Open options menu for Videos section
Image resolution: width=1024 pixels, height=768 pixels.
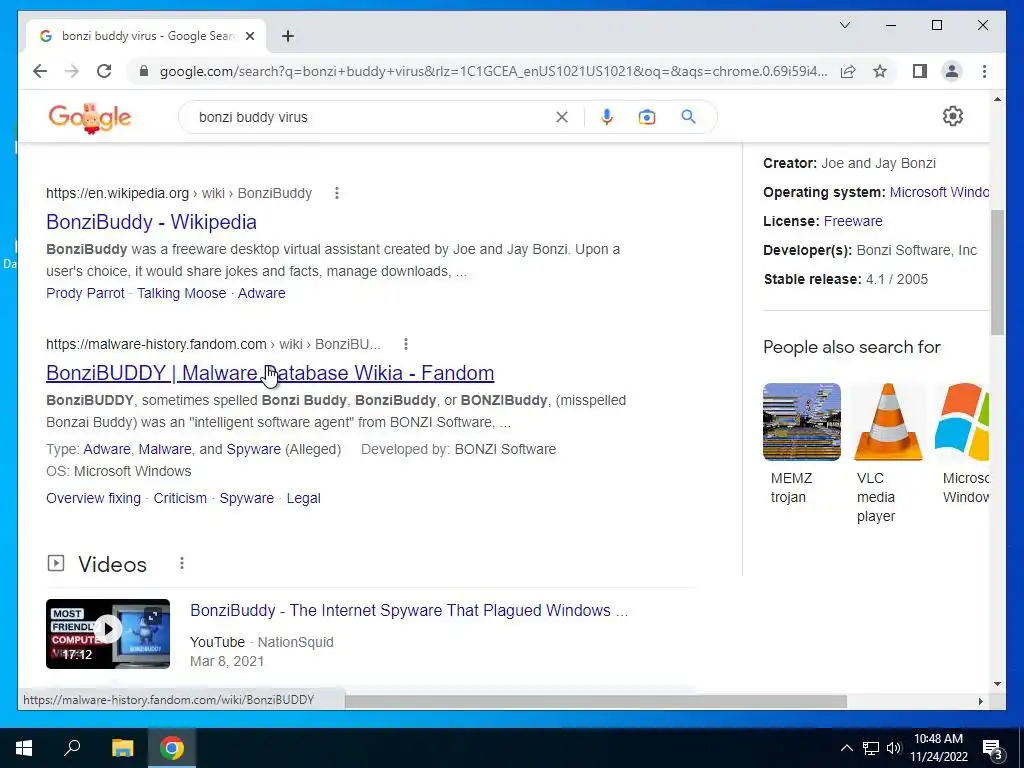click(x=182, y=563)
